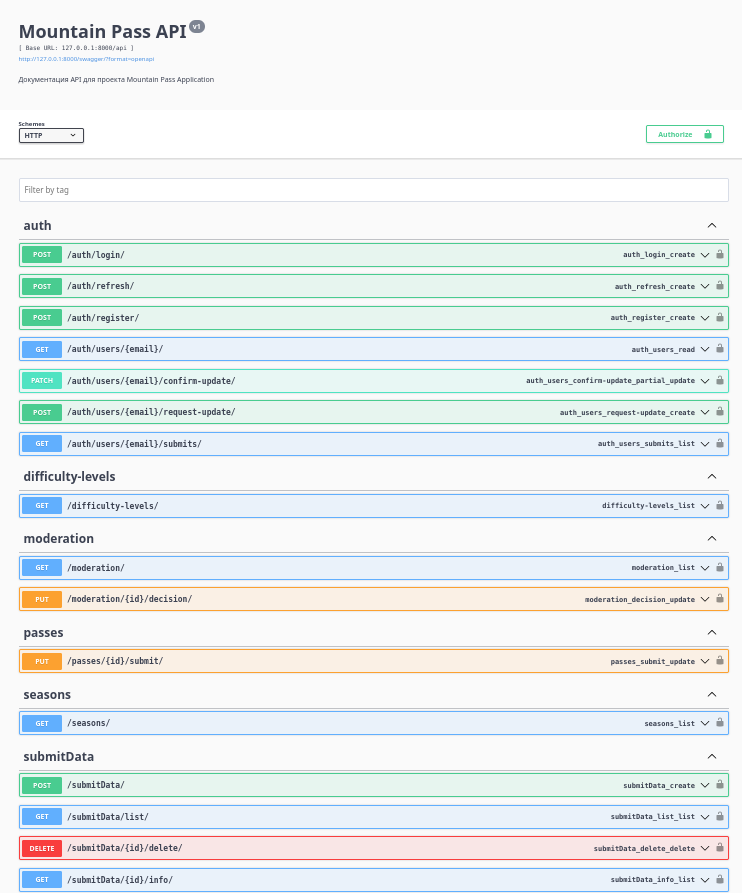Image resolution: width=742 pixels, height=893 pixels.
Task: Click the Authorize button
Action: point(684,134)
